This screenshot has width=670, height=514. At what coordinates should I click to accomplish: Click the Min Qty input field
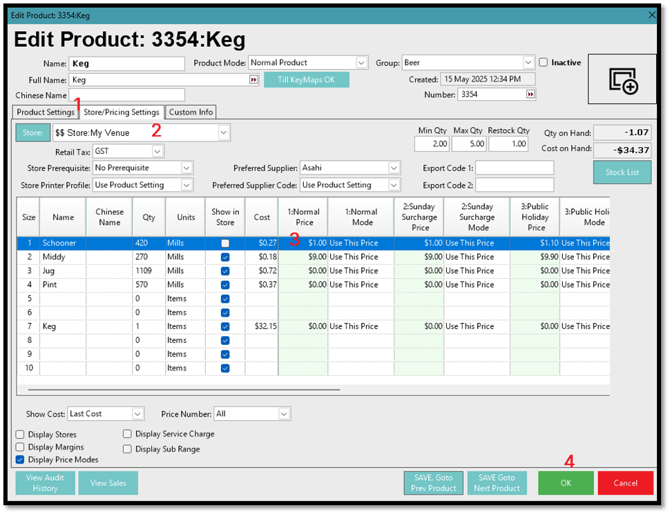[432, 144]
